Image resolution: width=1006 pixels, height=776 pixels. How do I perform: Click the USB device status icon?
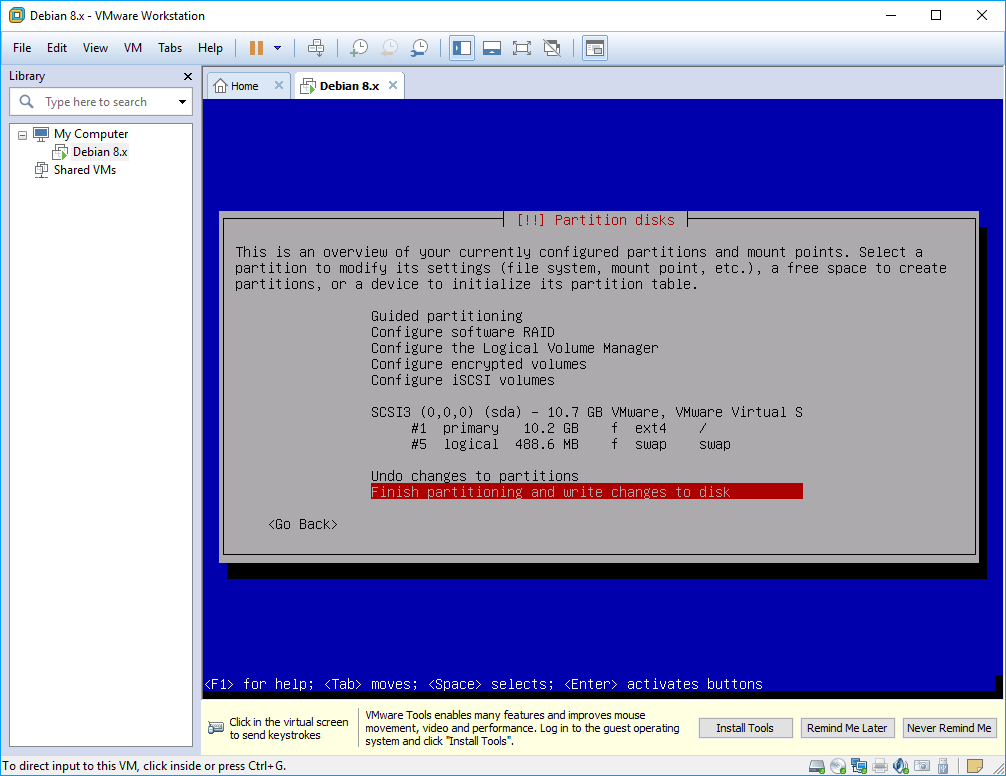click(942, 766)
